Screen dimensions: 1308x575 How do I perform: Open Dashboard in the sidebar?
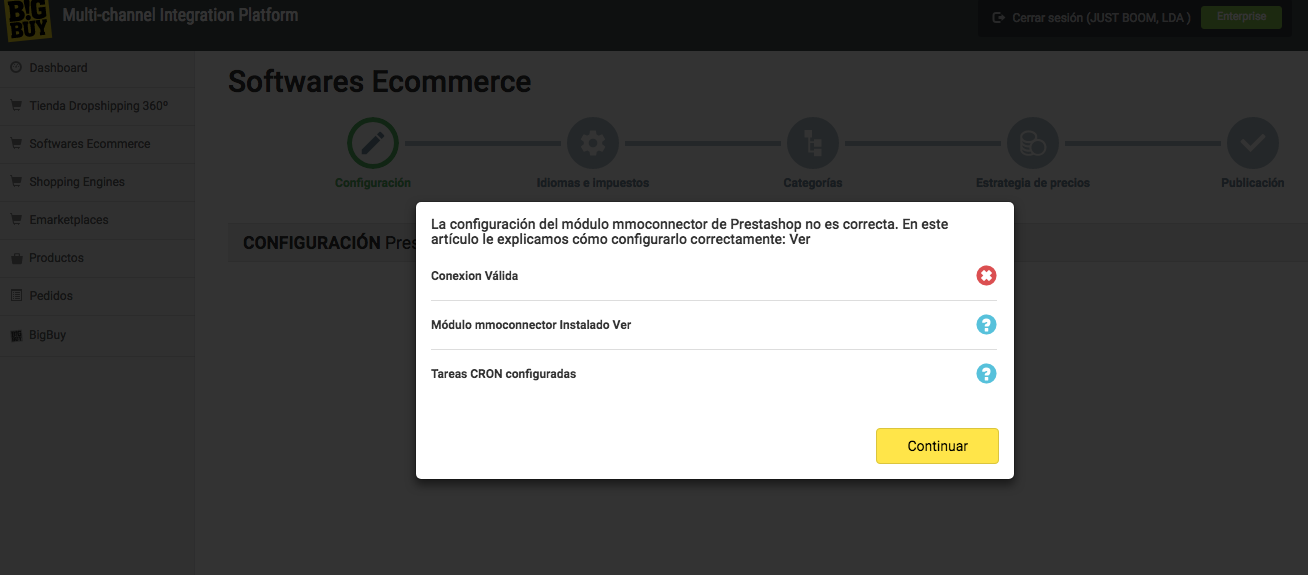pyautogui.click(x=58, y=68)
